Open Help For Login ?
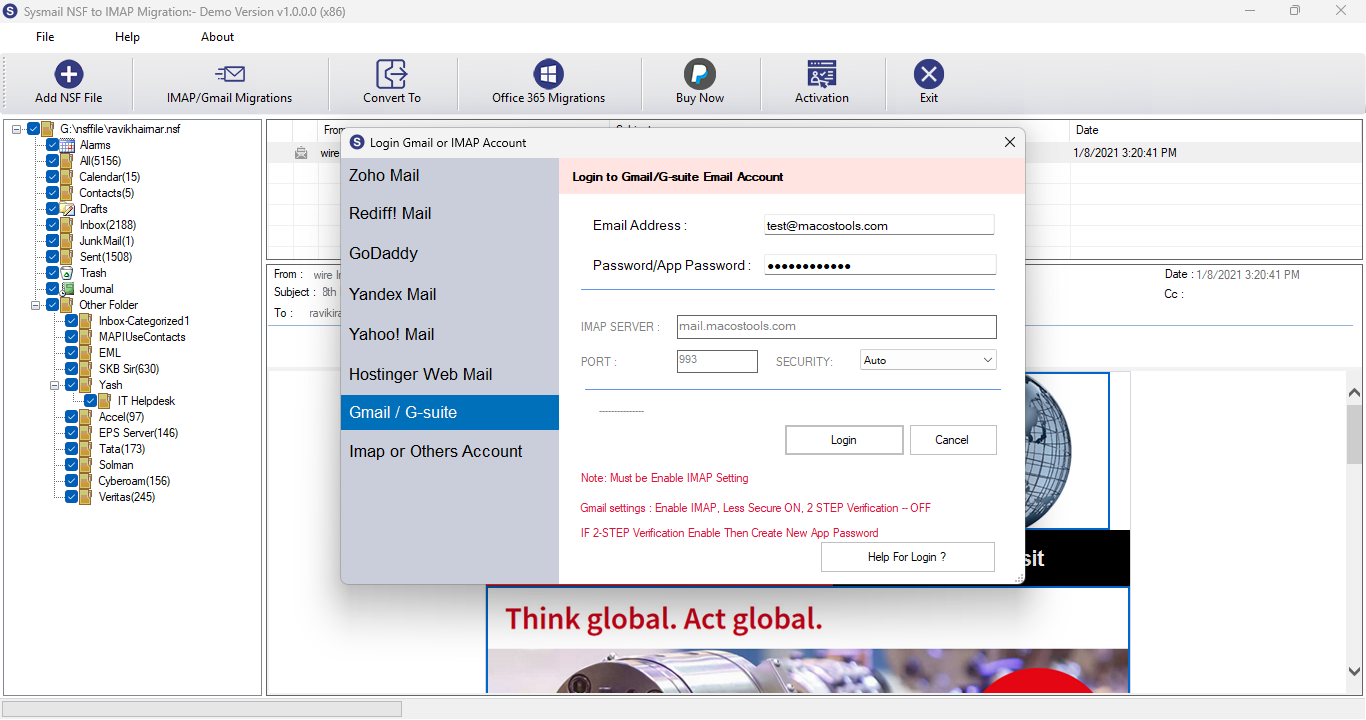Image resolution: width=1366 pixels, height=720 pixels. click(908, 557)
